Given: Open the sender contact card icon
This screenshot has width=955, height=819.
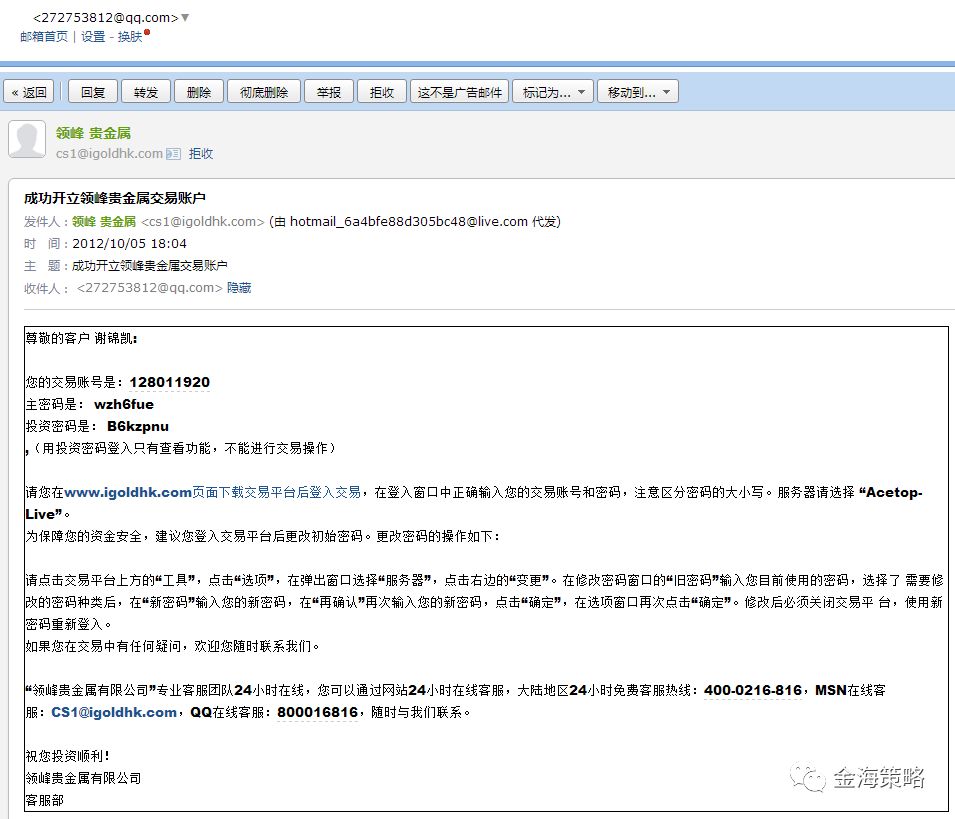Looking at the screenshot, I should 174,154.
